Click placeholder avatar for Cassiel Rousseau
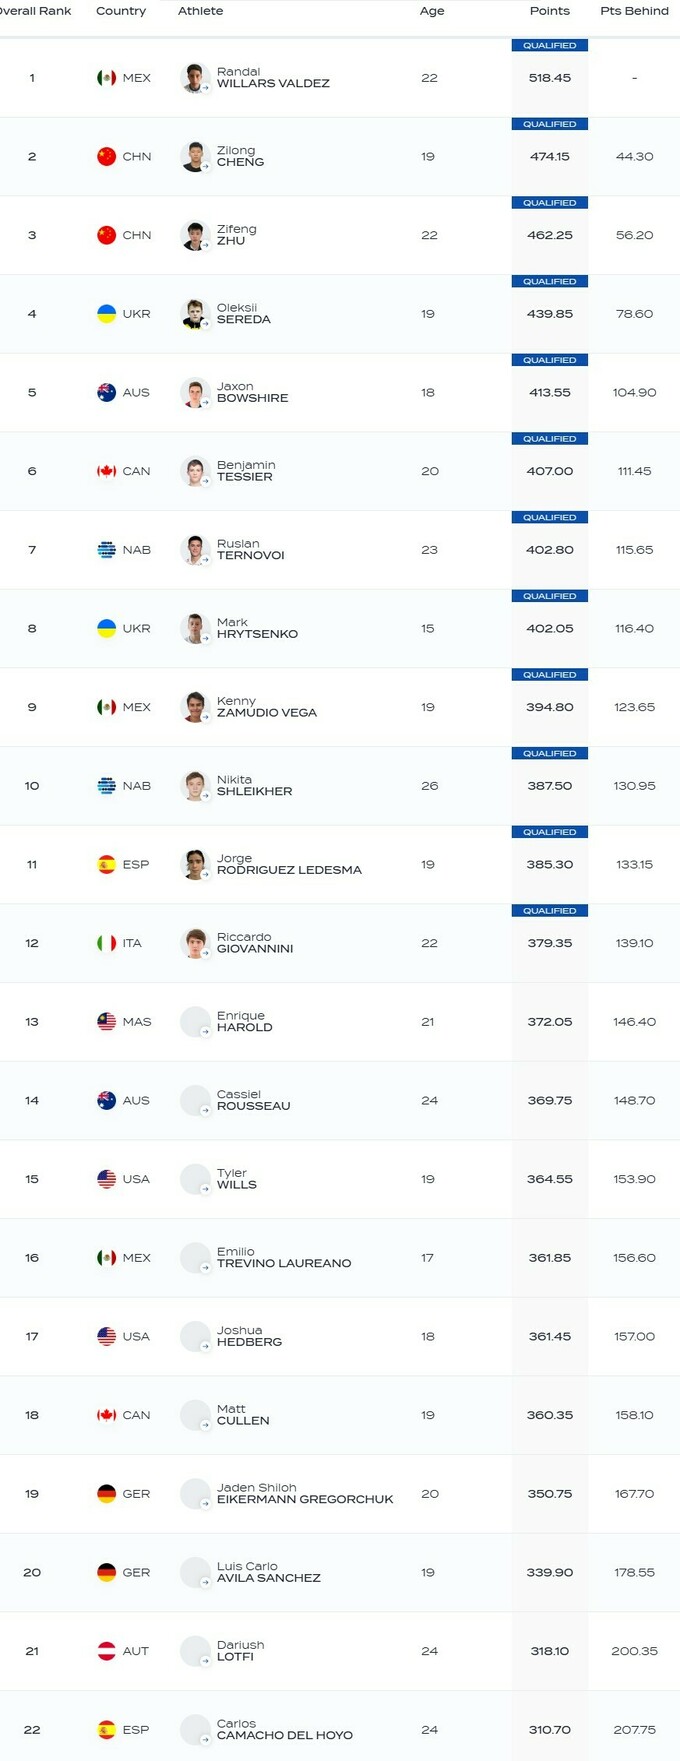 (194, 1101)
